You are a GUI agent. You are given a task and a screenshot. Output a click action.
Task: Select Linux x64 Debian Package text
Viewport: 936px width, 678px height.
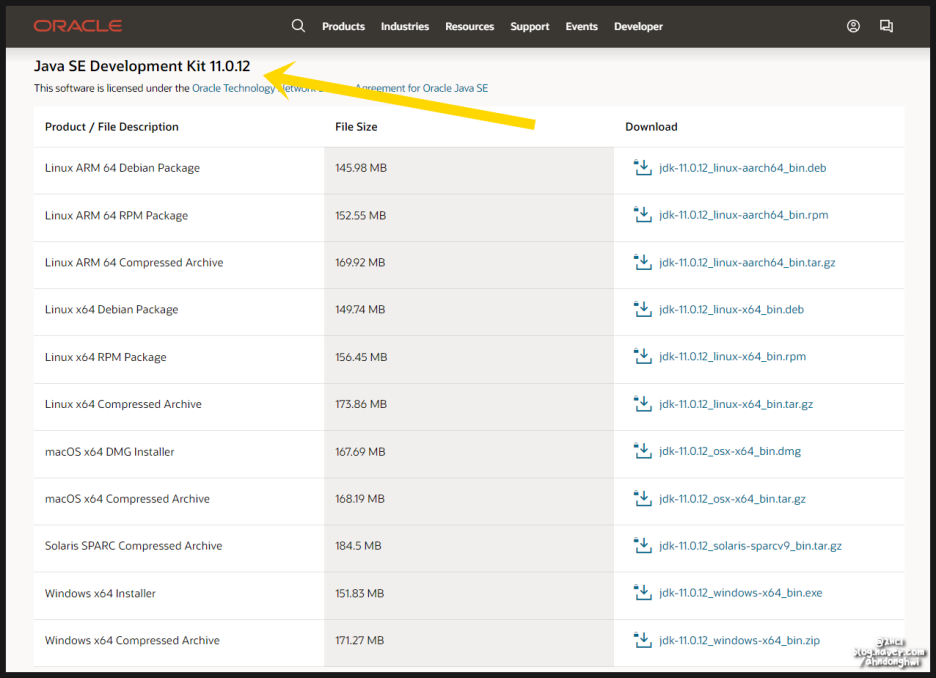[x=112, y=310]
